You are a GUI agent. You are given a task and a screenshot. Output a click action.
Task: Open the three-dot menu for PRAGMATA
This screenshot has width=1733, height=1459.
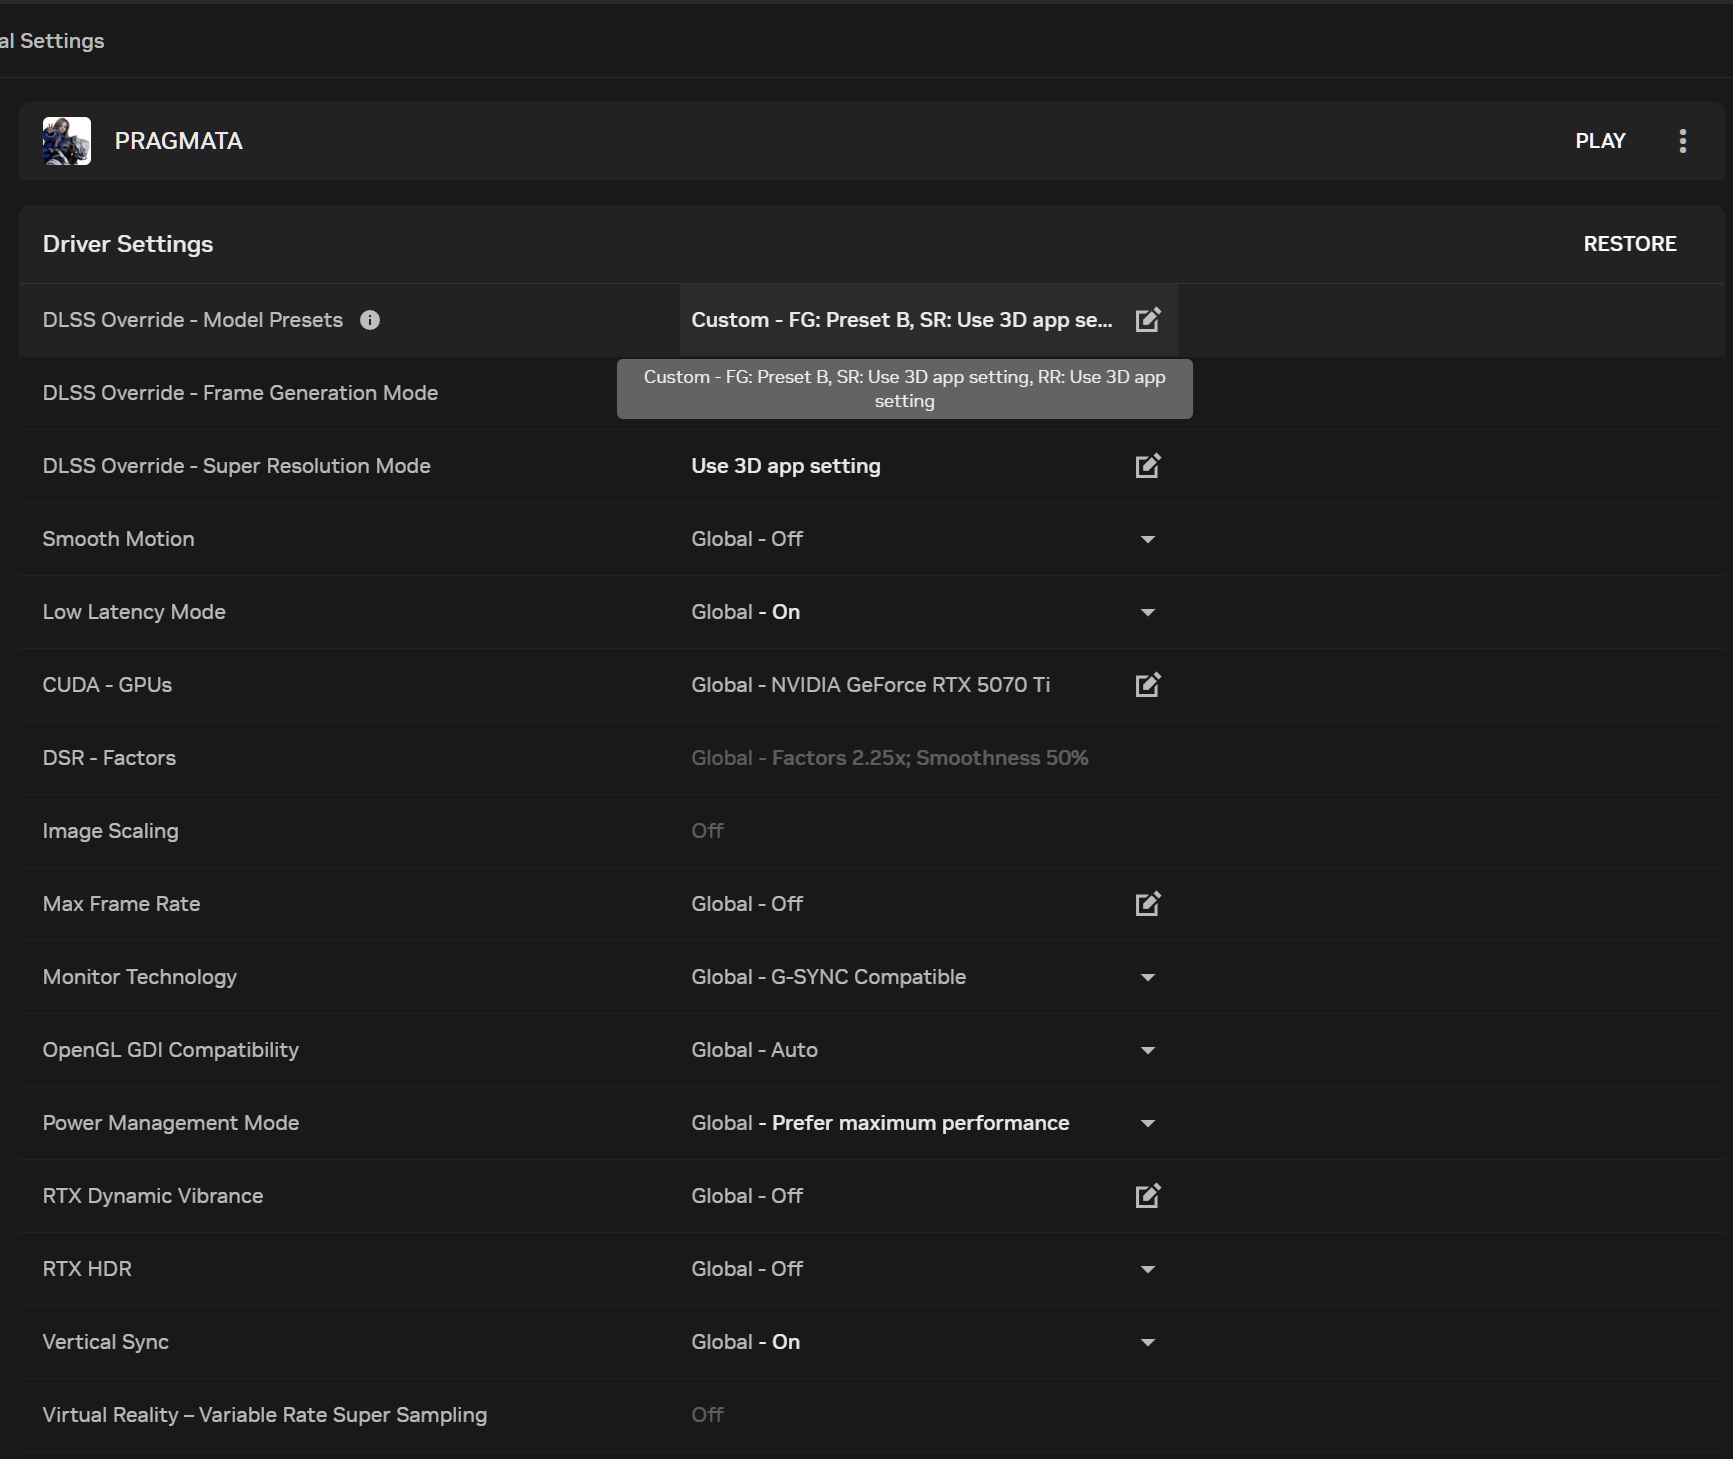click(x=1683, y=141)
